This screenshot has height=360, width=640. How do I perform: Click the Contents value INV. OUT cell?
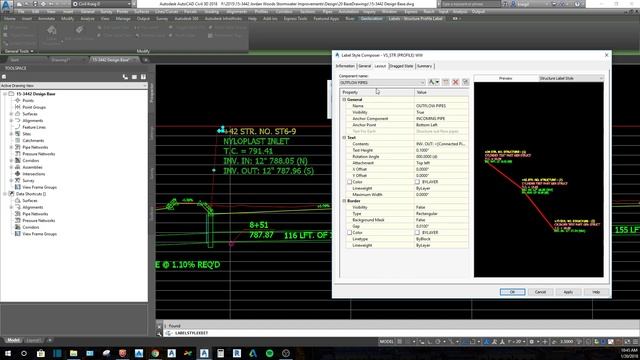point(441,144)
